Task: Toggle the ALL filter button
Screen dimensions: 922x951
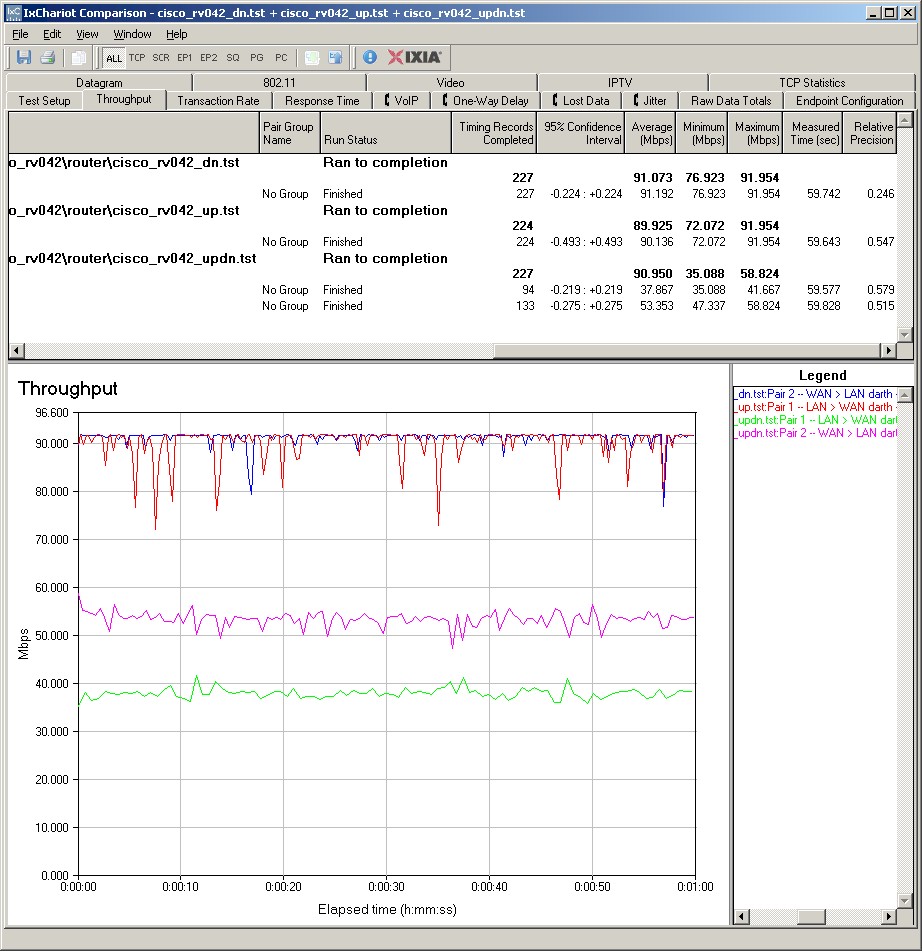Action: (113, 58)
